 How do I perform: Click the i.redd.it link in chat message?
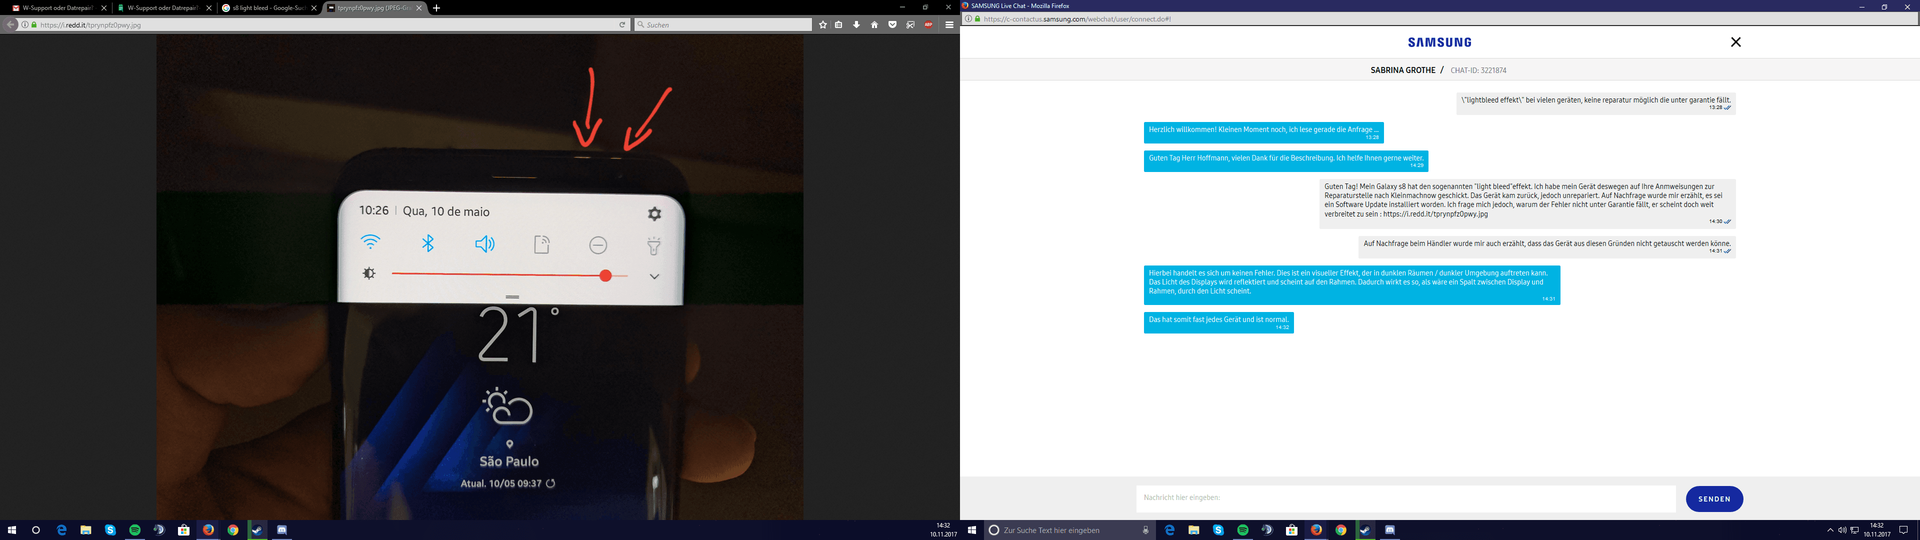(1435, 214)
